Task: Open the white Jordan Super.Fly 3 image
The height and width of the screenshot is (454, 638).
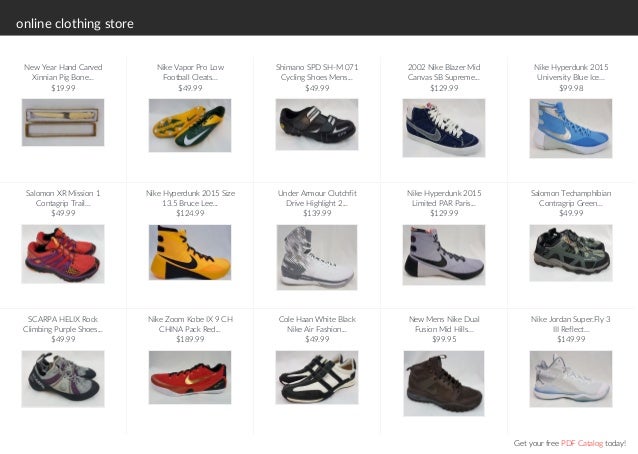Action: 571,379
